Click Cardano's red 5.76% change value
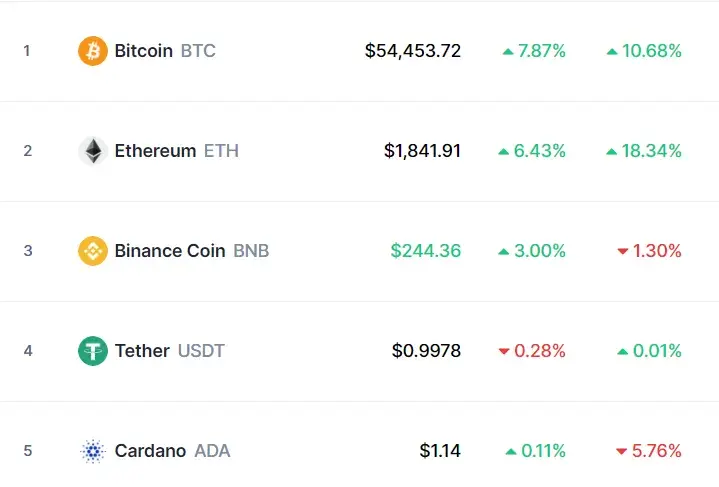719x487 pixels. pyautogui.click(x=656, y=451)
